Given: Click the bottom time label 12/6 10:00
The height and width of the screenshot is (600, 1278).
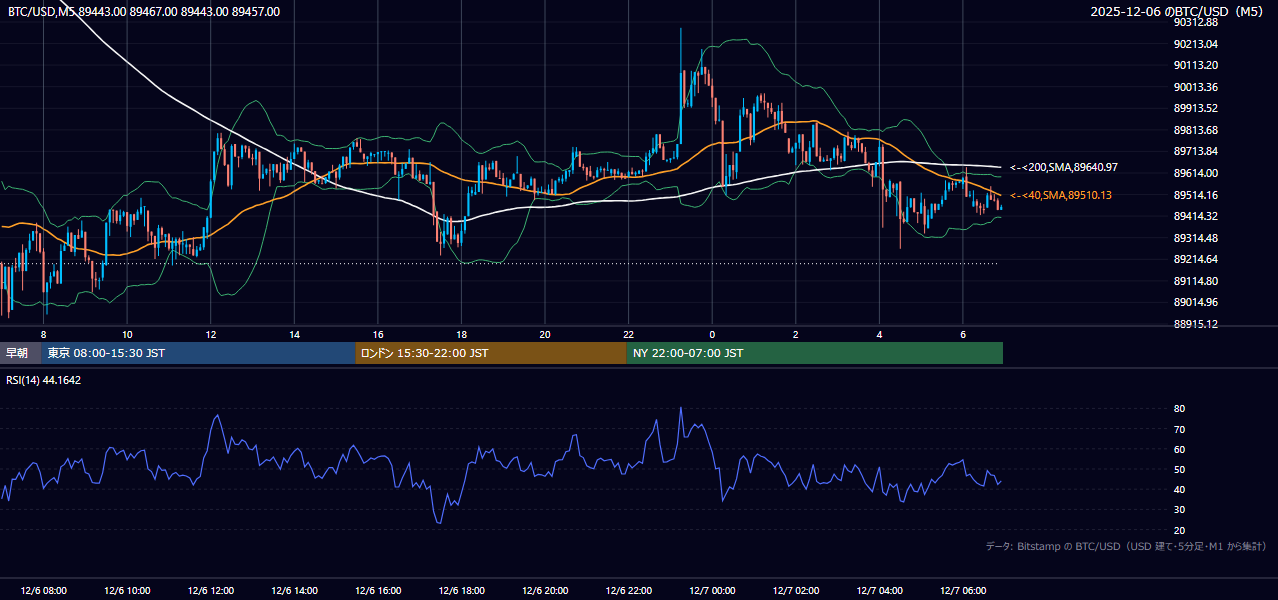Looking at the screenshot, I should coord(127,591).
